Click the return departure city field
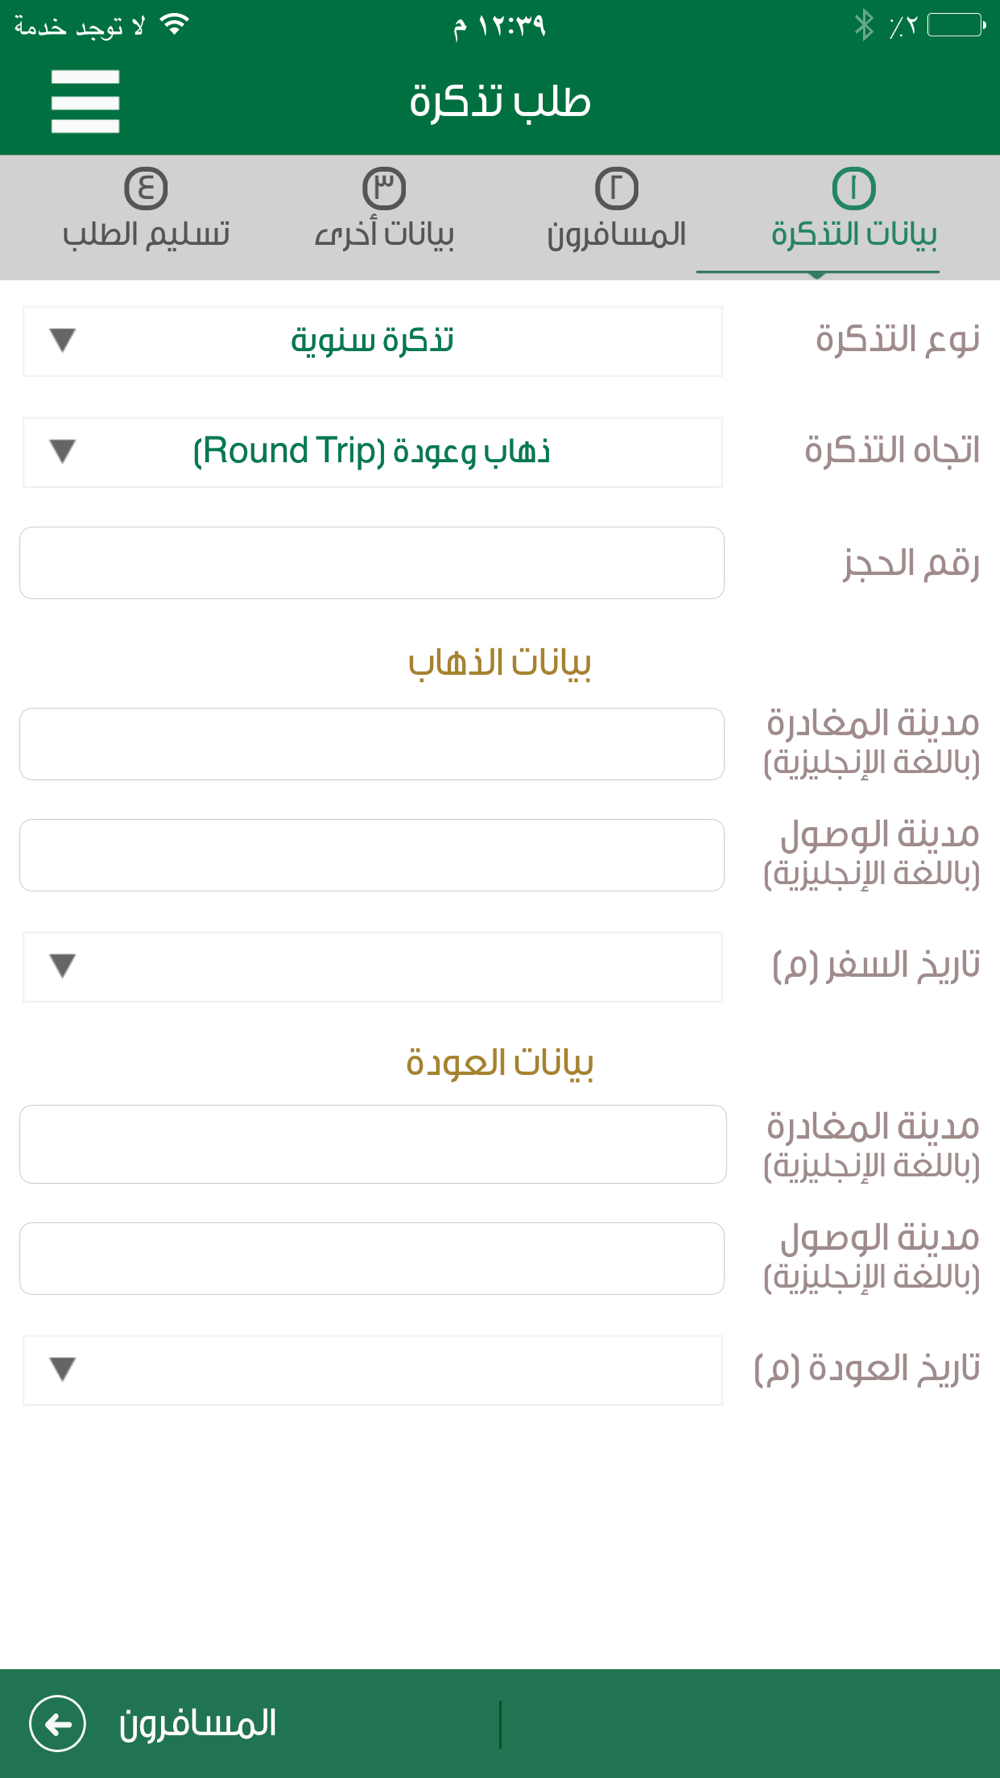Screen dimensions: 1000x1778 [x=372, y=1144]
